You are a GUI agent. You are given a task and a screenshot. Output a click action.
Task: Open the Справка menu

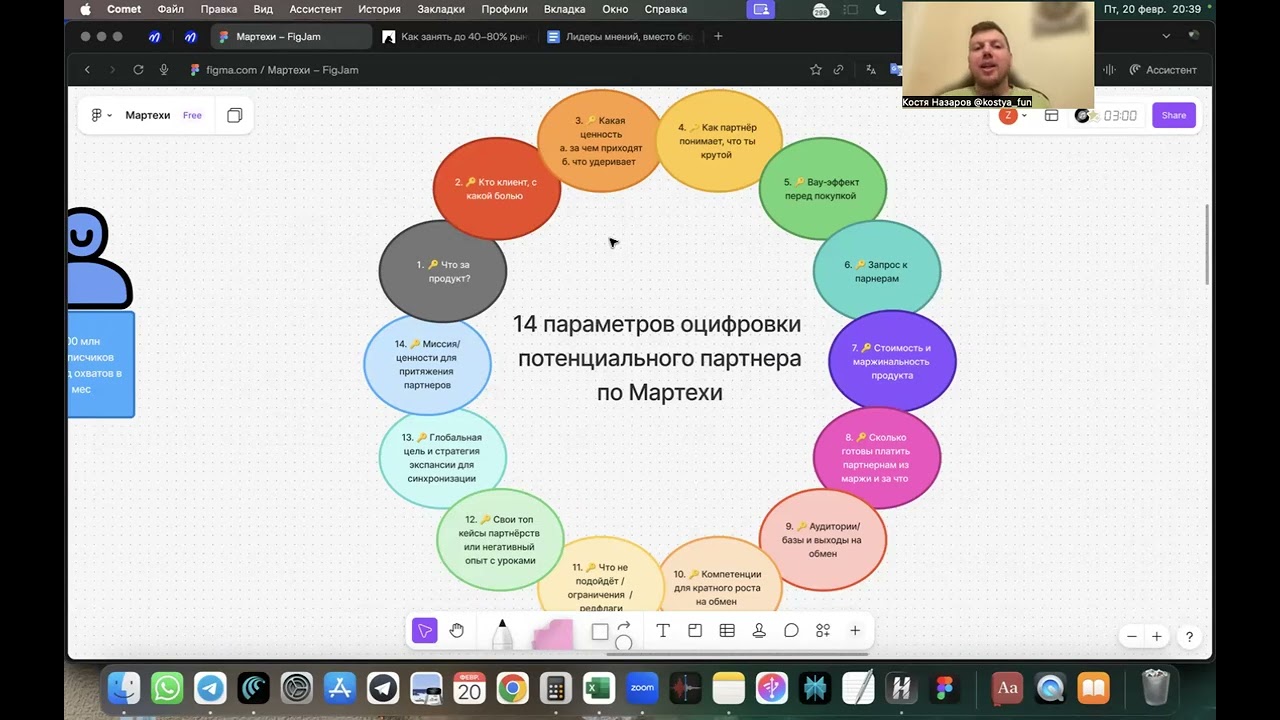(x=666, y=9)
